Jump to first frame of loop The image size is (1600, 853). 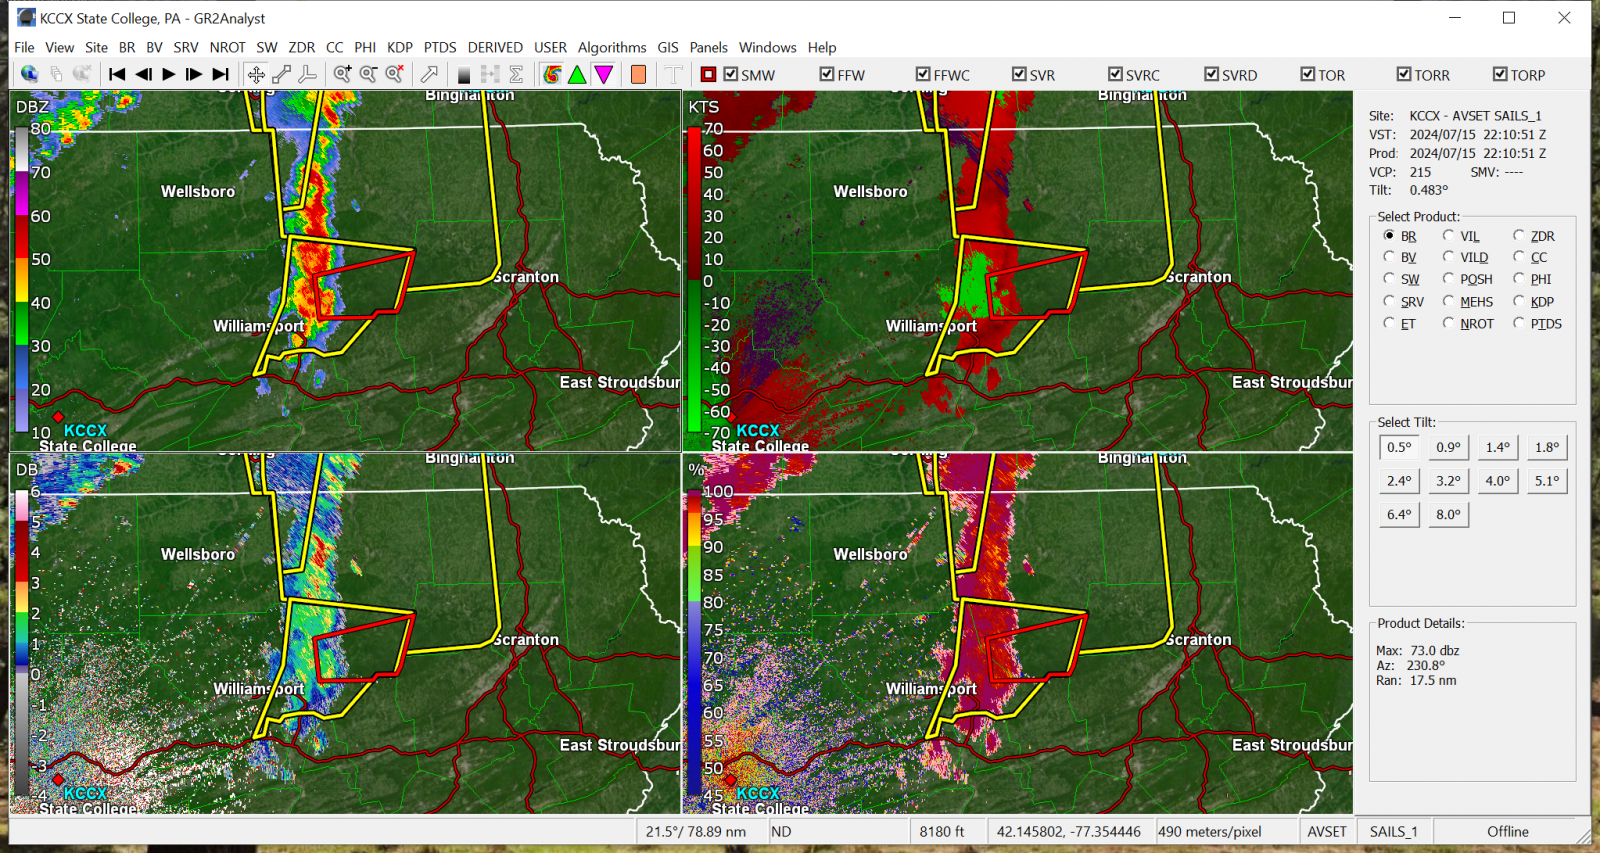click(117, 74)
